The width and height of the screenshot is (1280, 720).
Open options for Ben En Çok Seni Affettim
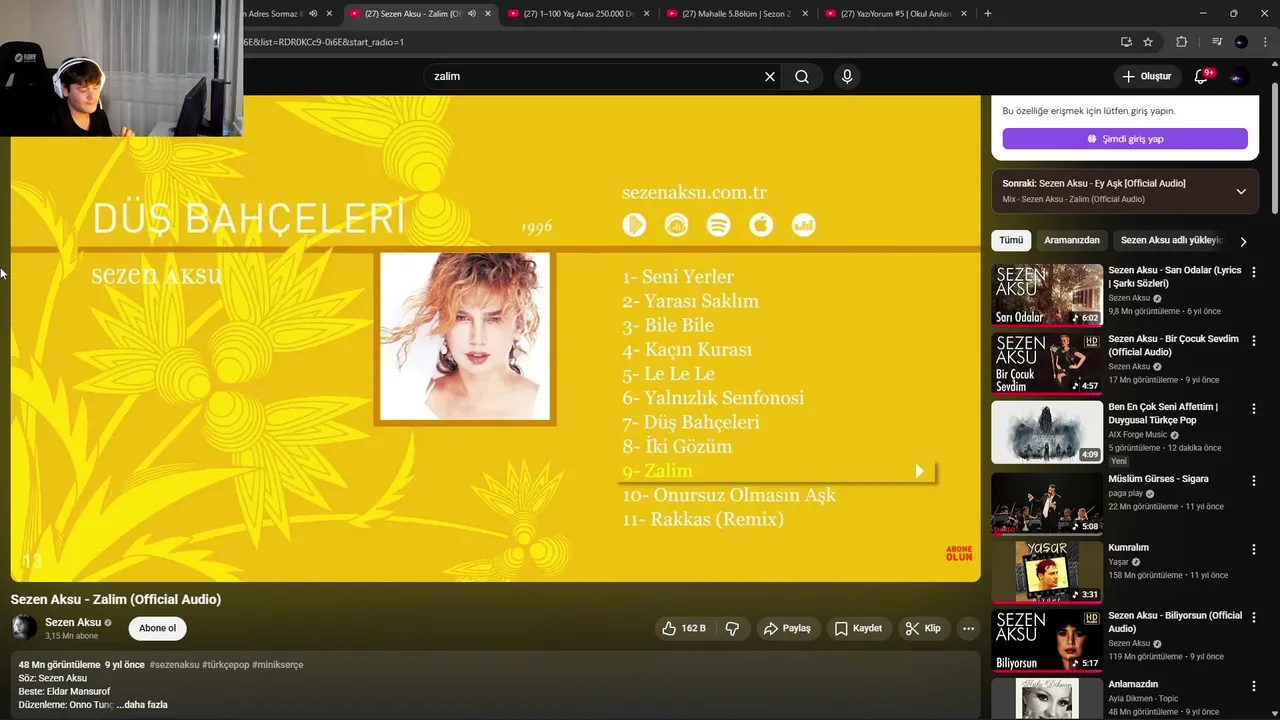click(x=1254, y=409)
